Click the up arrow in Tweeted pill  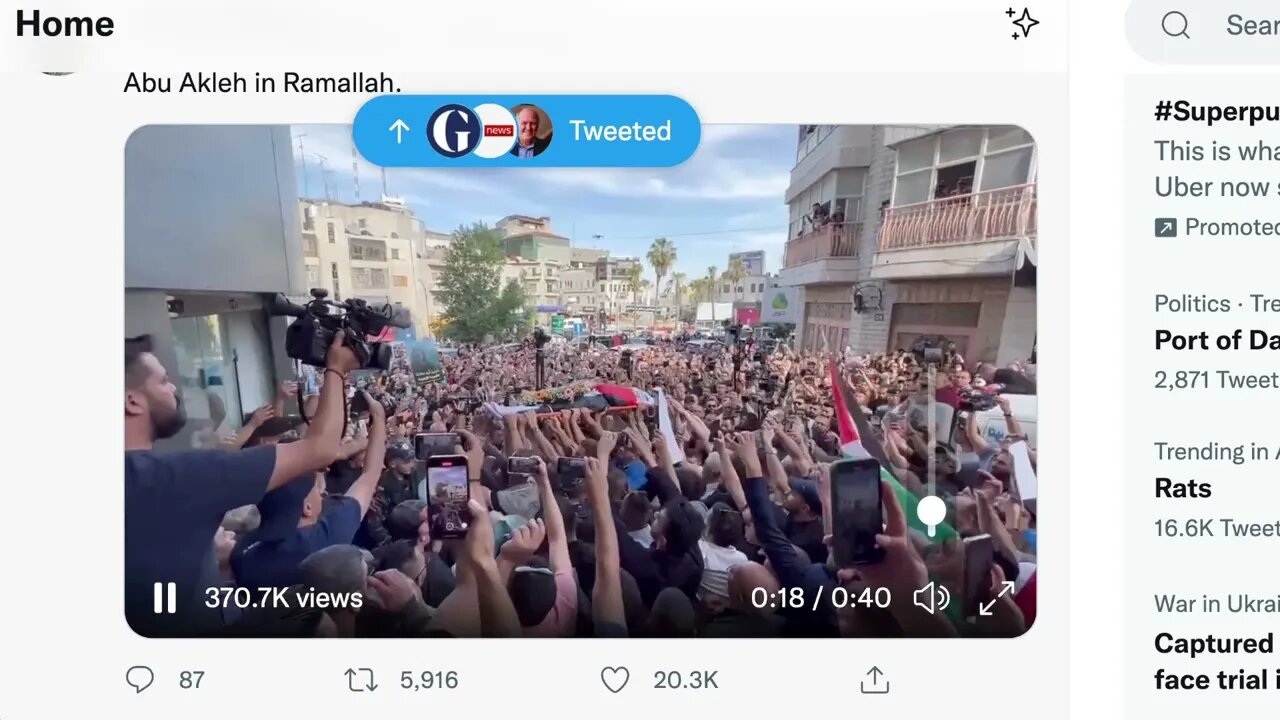[x=399, y=131]
